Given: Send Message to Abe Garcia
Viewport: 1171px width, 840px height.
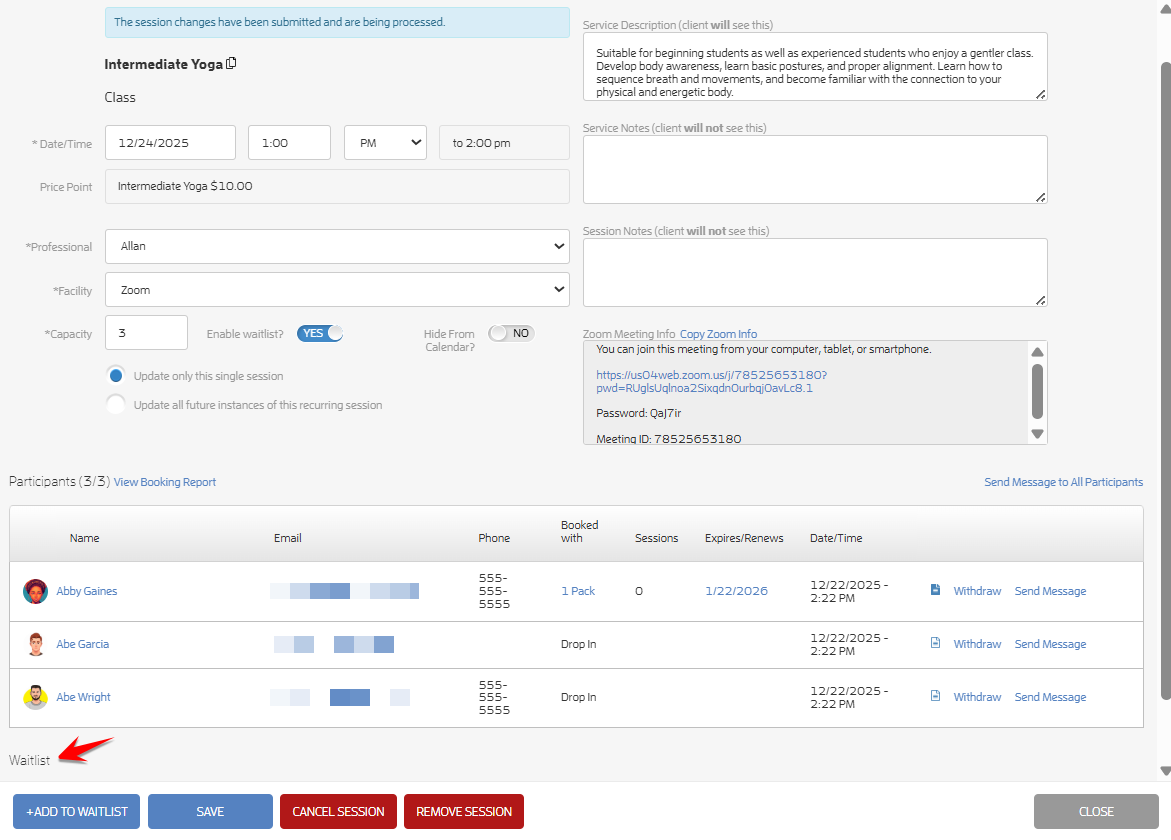Looking at the screenshot, I should point(1050,644).
